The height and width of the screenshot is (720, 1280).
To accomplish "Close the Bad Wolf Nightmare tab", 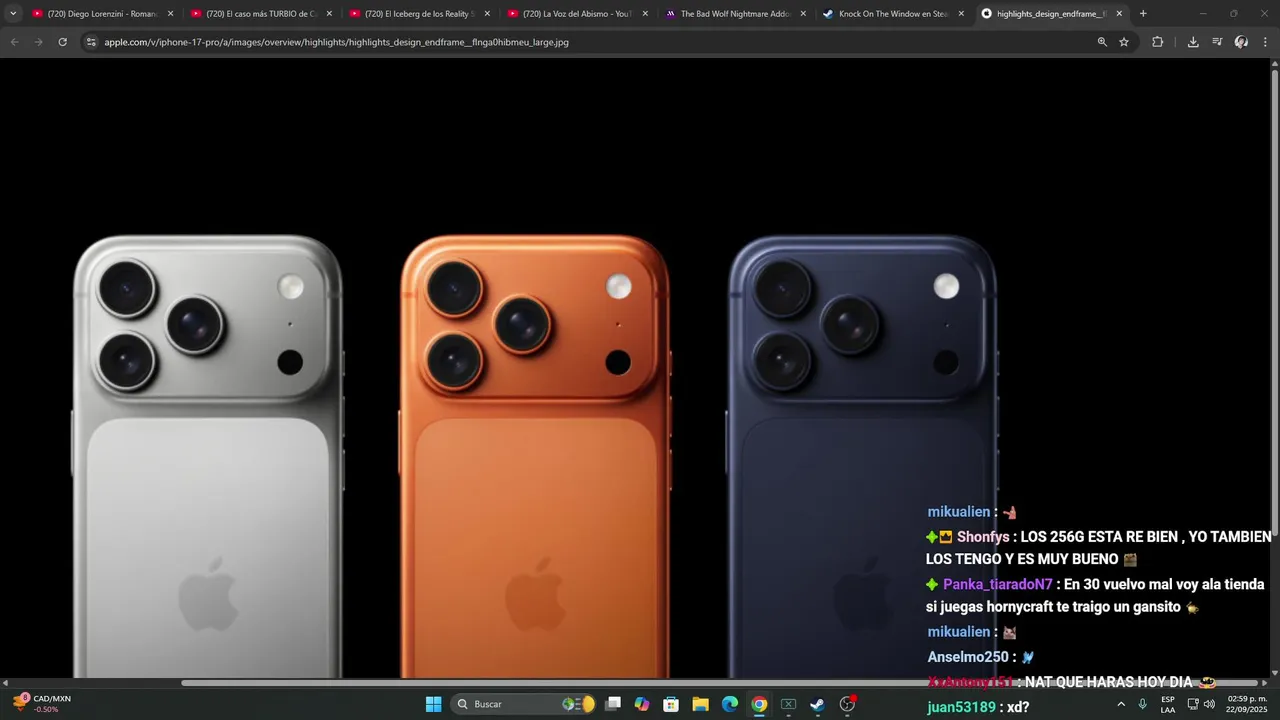I will [x=803, y=14].
